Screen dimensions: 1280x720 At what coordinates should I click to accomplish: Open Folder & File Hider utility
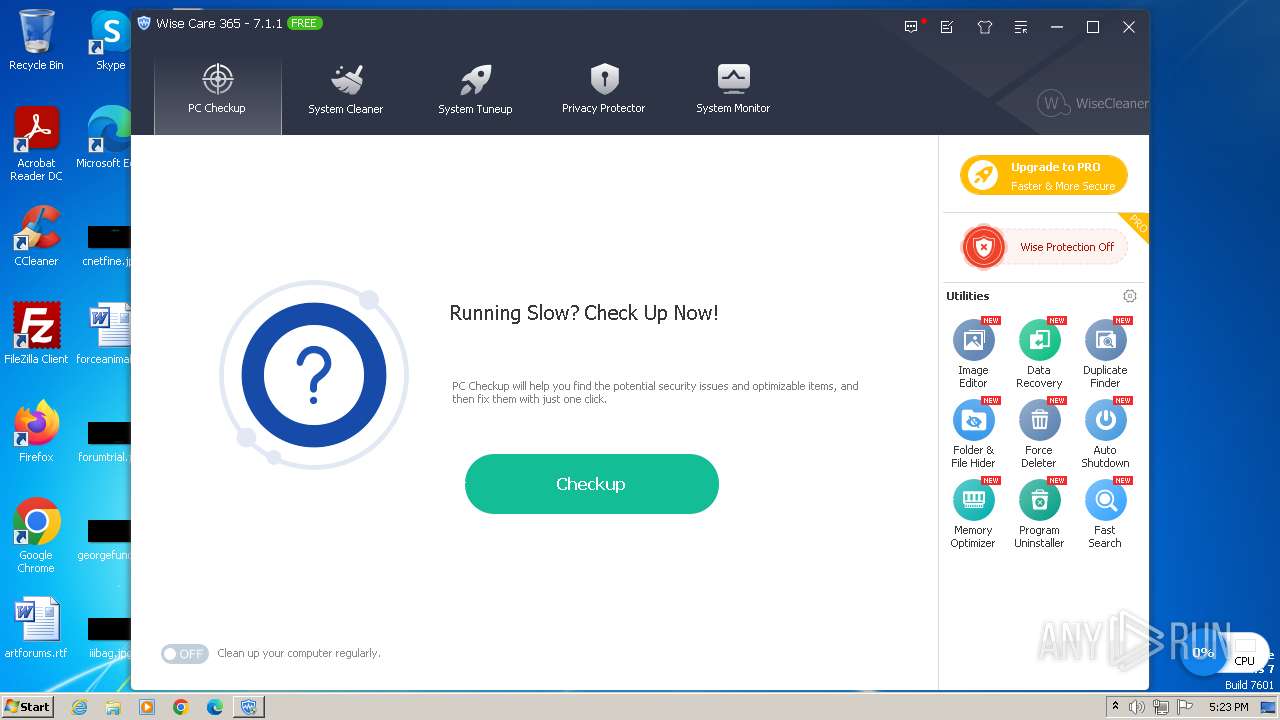click(x=973, y=433)
